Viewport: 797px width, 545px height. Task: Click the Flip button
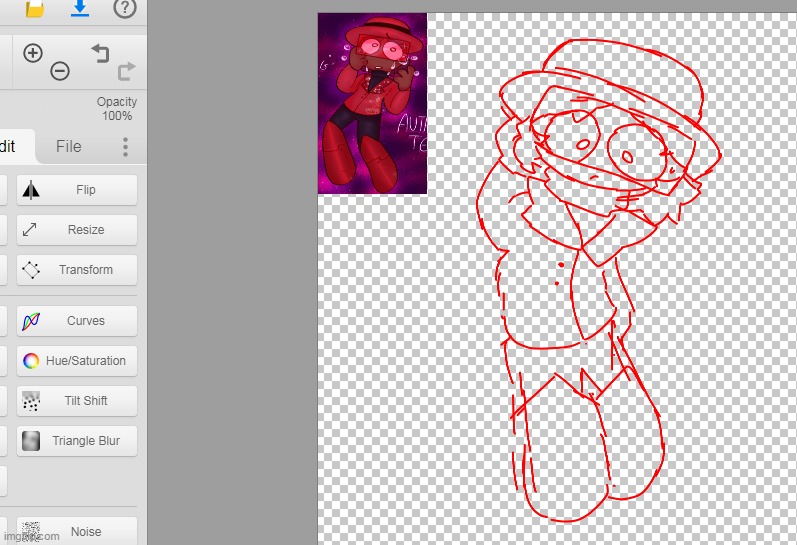[77, 190]
